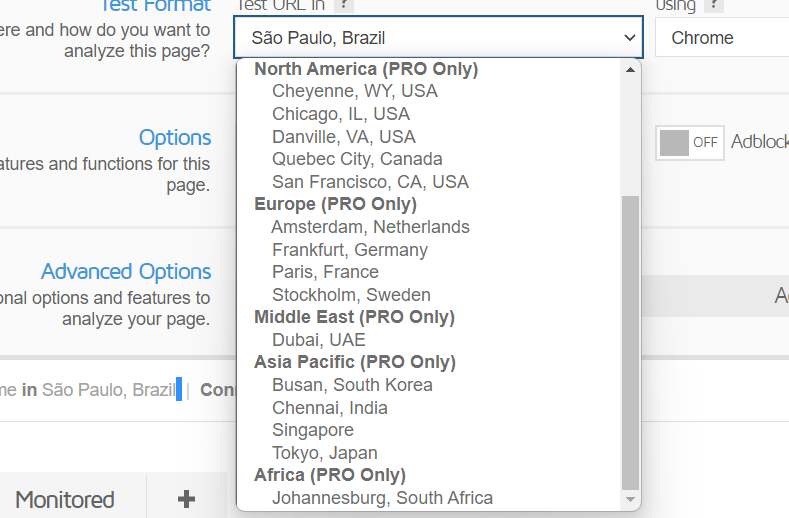The image size is (789, 518).
Task: Click the help icon beside Test URL in
Action: coord(344,5)
